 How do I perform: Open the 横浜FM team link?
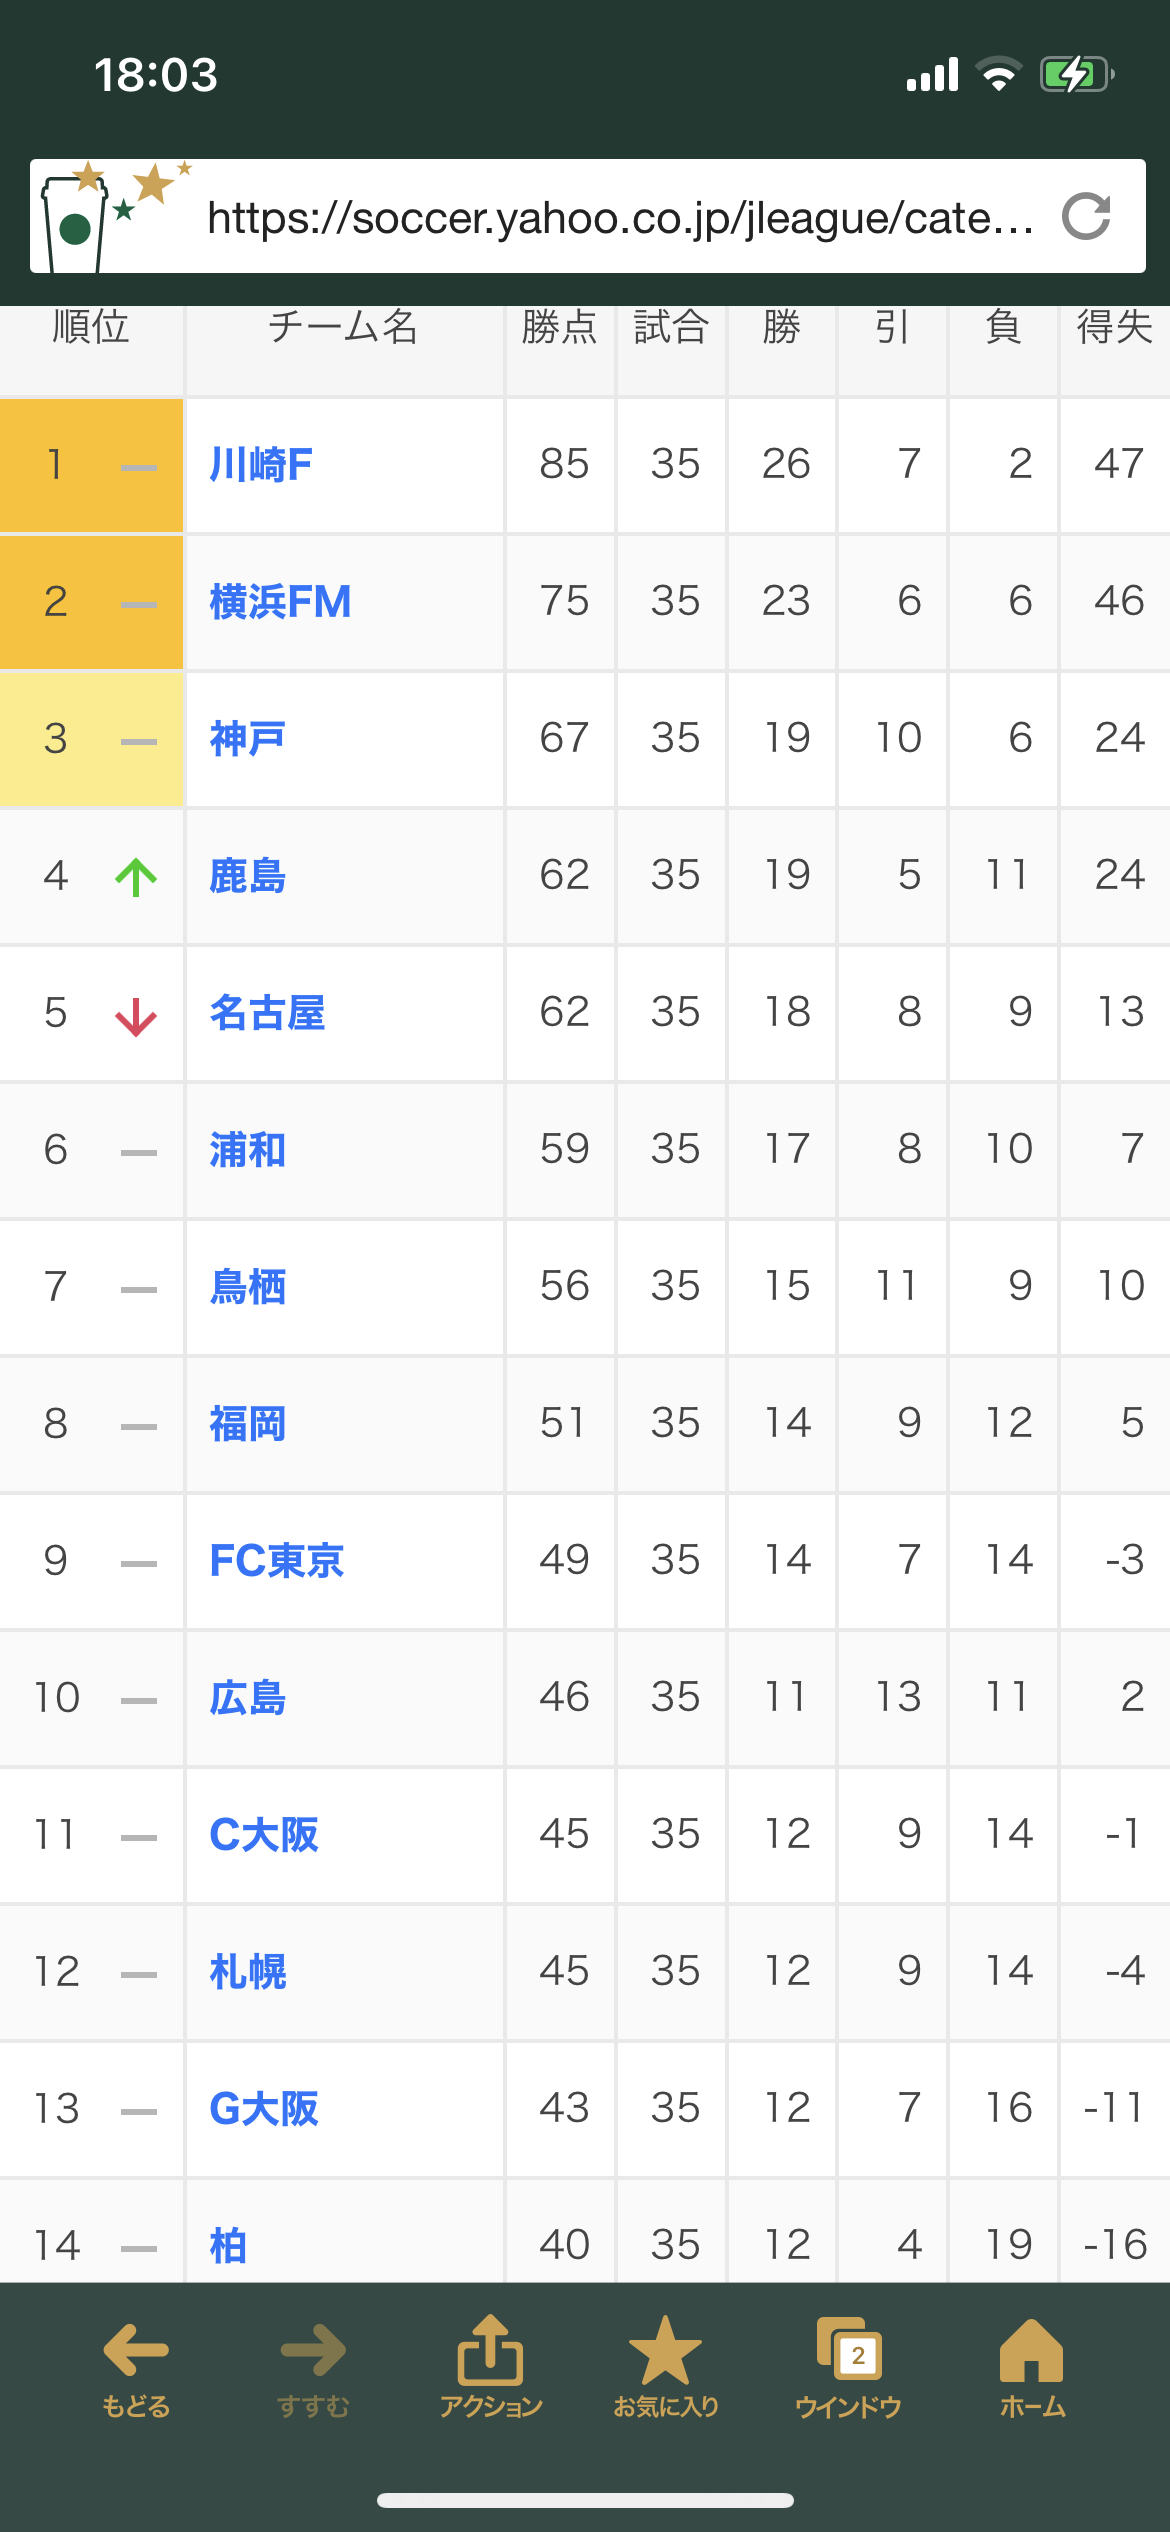pyautogui.click(x=280, y=602)
